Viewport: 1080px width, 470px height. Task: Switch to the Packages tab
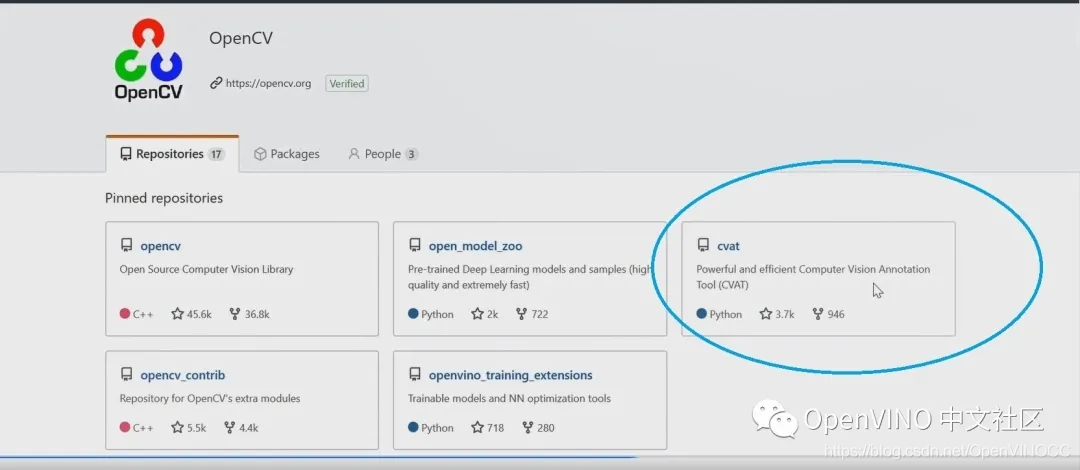(287, 154)
